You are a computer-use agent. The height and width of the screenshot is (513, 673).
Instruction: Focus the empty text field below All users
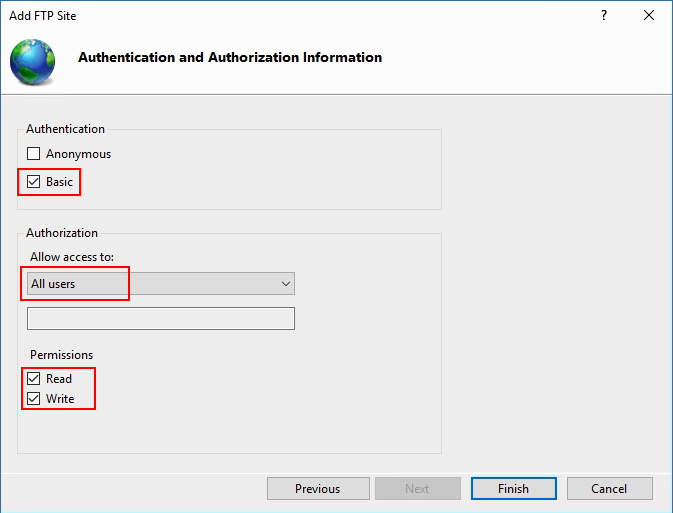(x=160, y=318)
